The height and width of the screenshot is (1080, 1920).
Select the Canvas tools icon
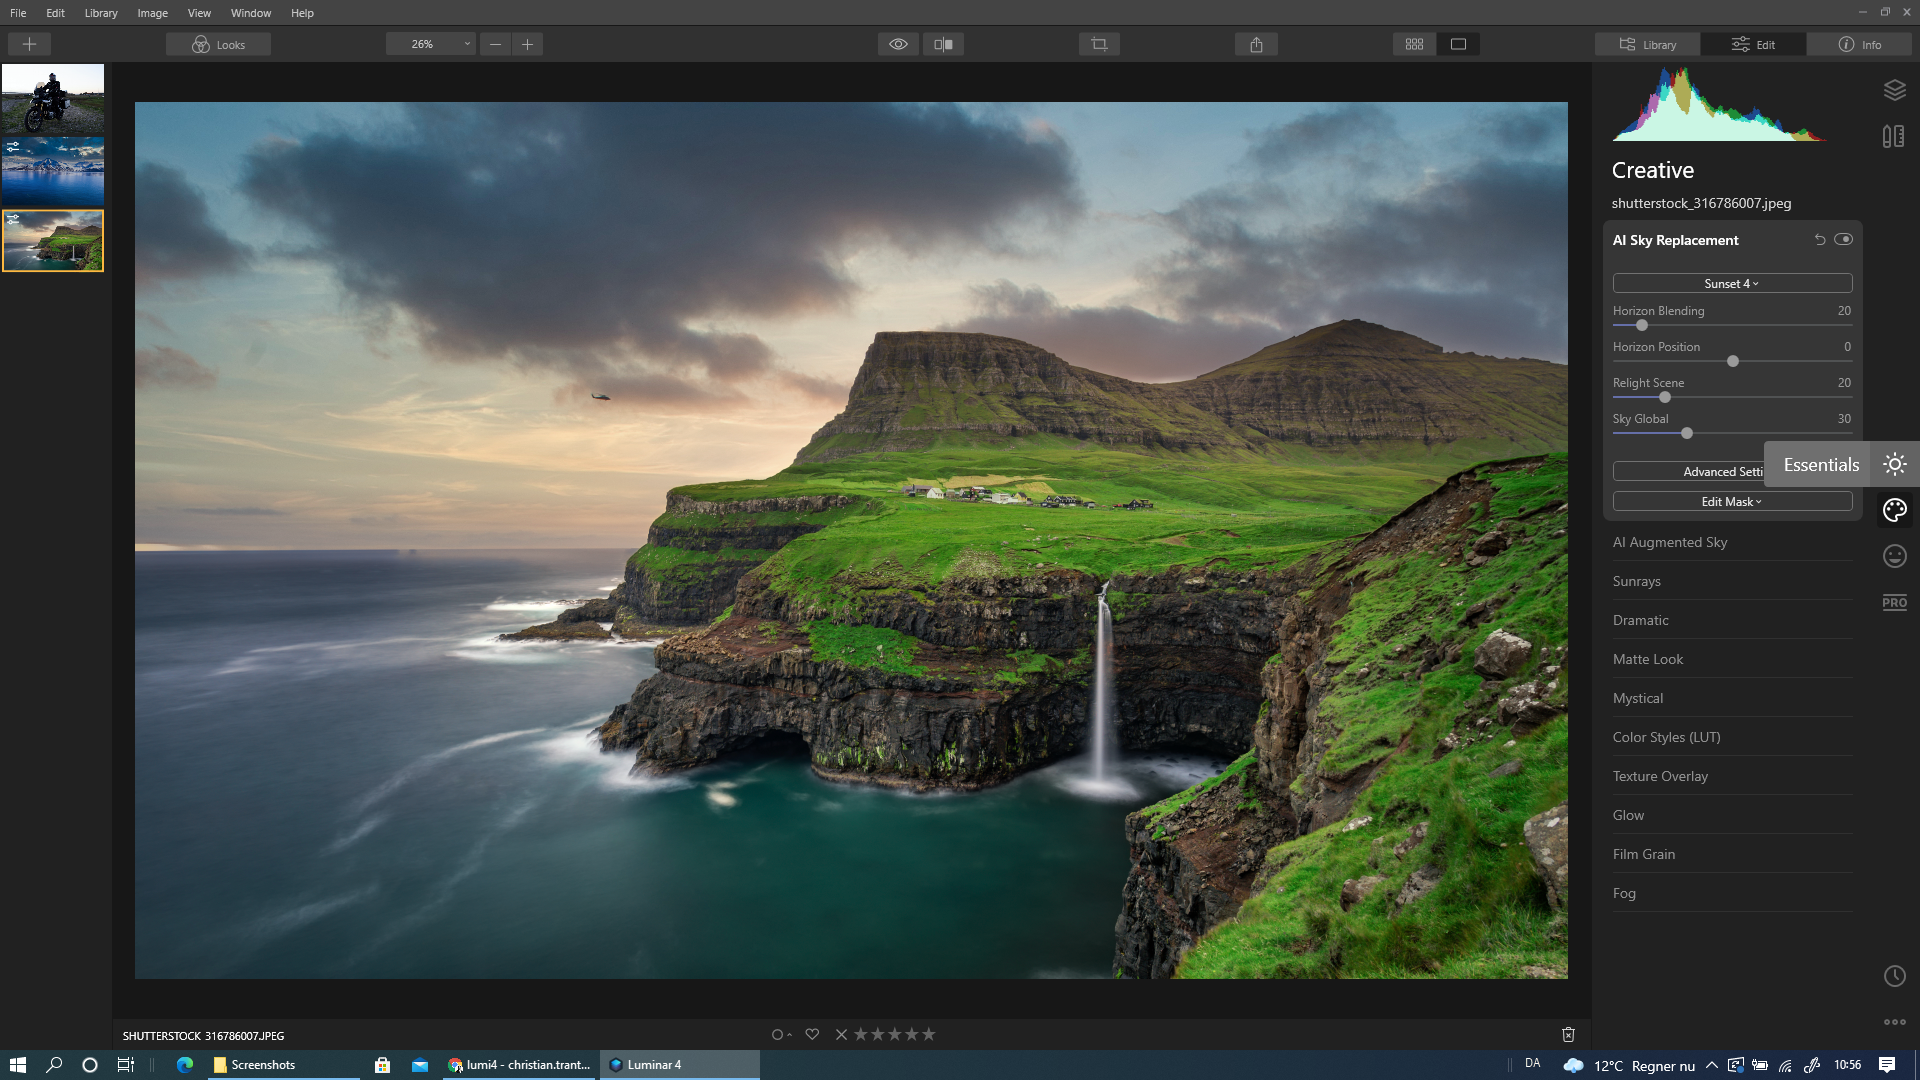1895,135
